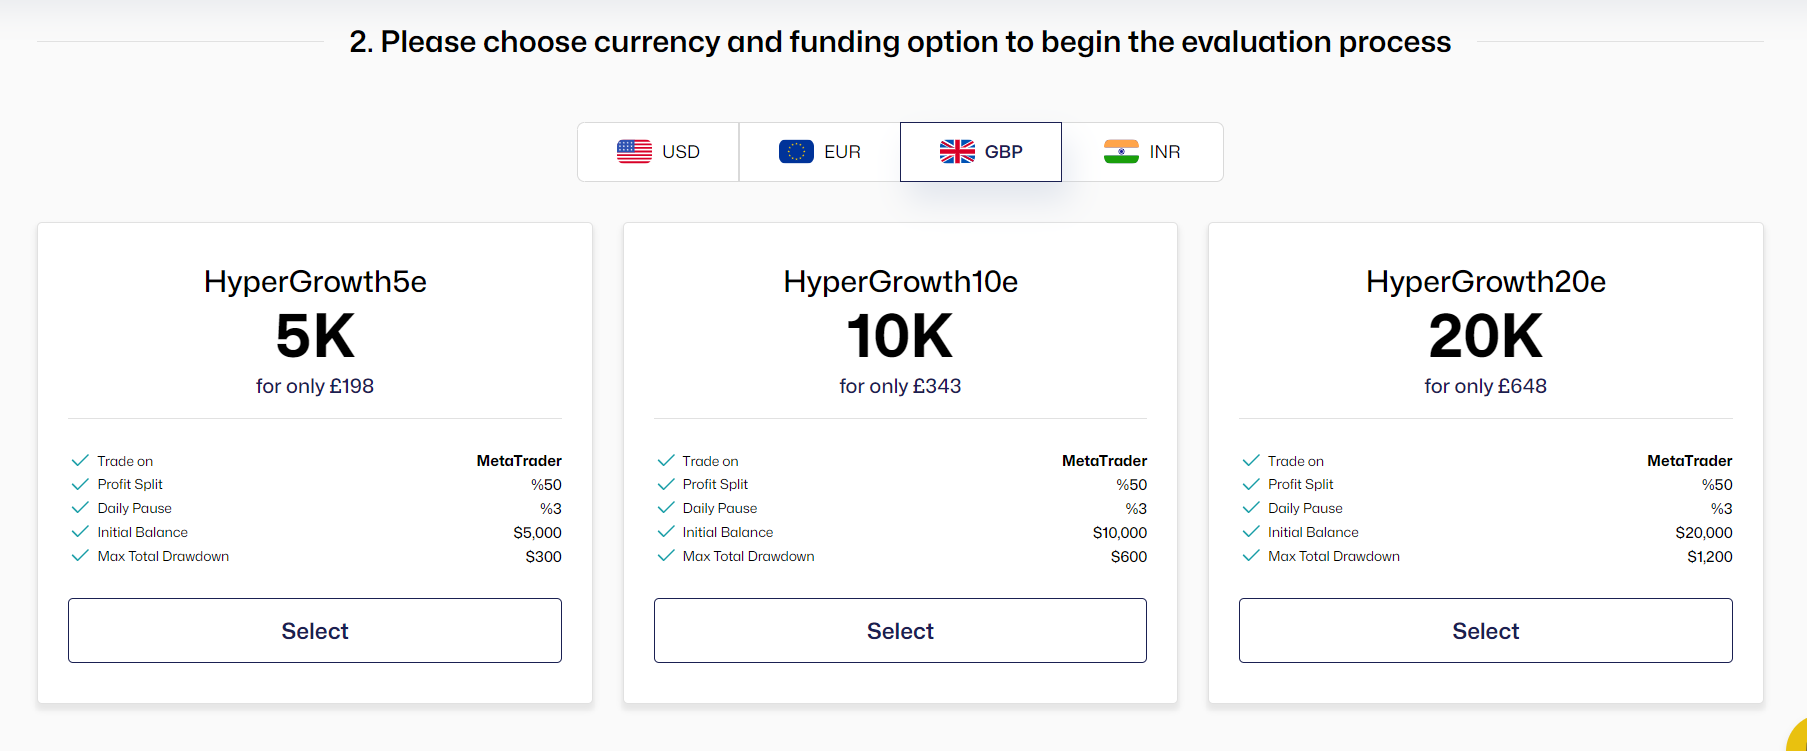Click the European Union flag icon

tap(796, 152)
